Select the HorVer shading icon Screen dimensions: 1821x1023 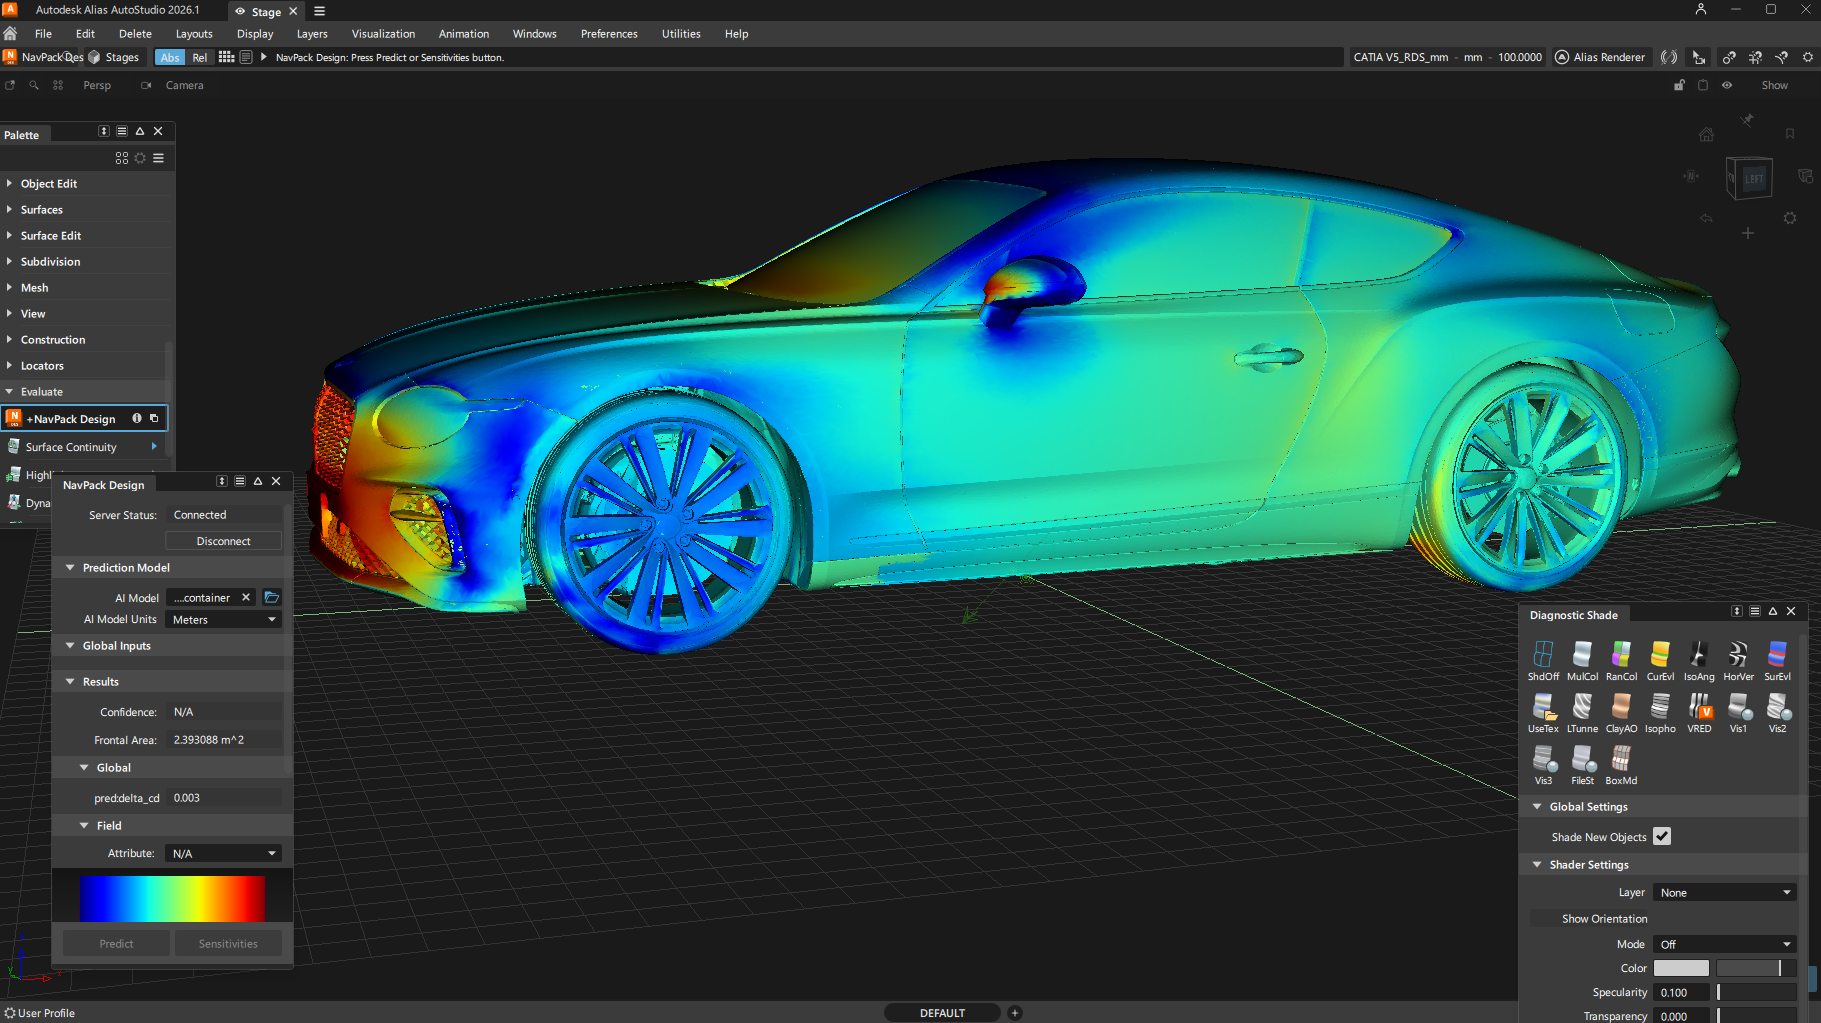pos(1738,655)
